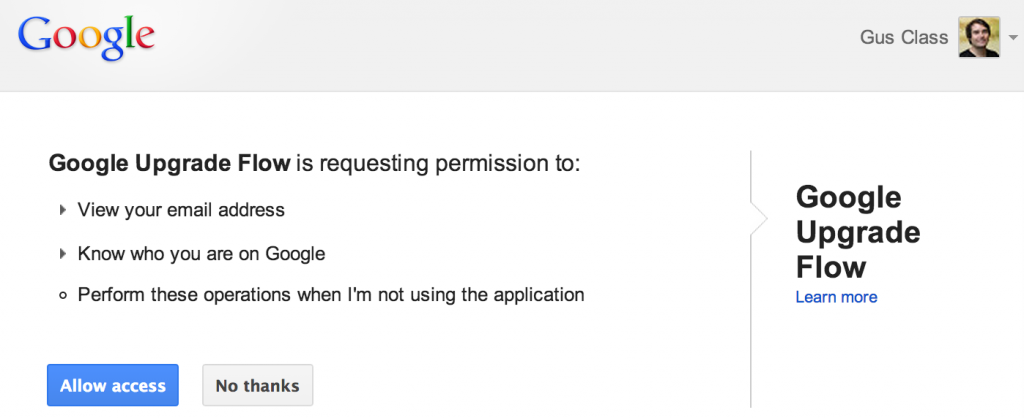Screen dimensions: 1024x418
Task: Open the account dropdown arrow beside avatar
Action: [x=1013, y=38]
